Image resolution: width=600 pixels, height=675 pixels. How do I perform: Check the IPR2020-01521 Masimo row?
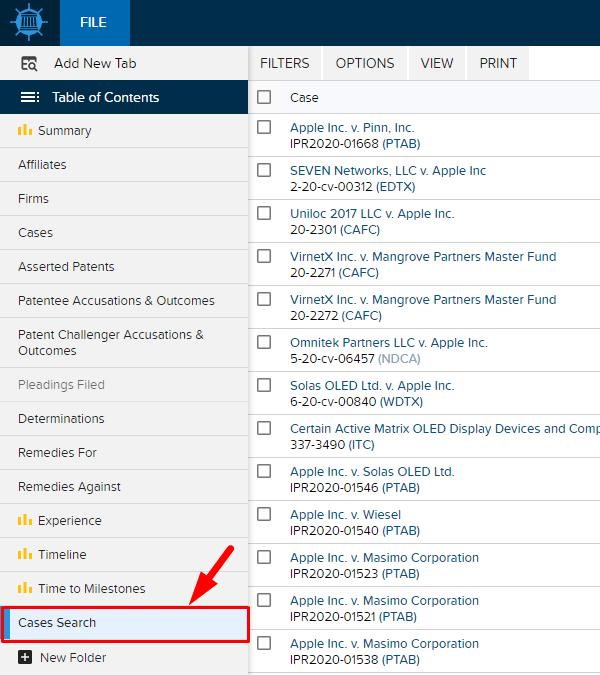pyautogui.click(x=264, y=600)
